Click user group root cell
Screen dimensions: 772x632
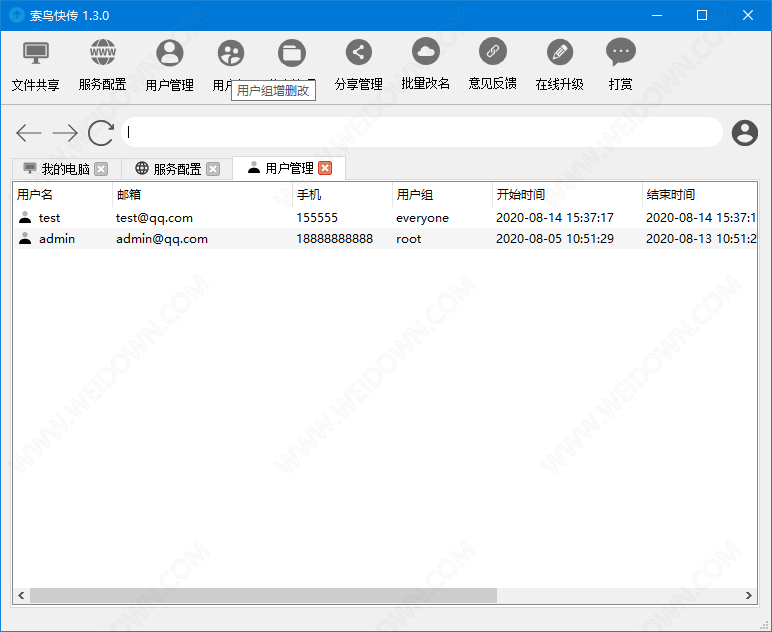point(409,239)
